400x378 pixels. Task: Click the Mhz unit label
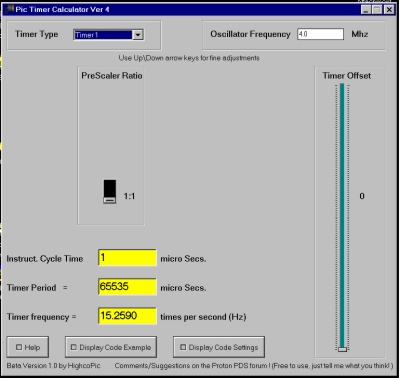coord(360,34)
